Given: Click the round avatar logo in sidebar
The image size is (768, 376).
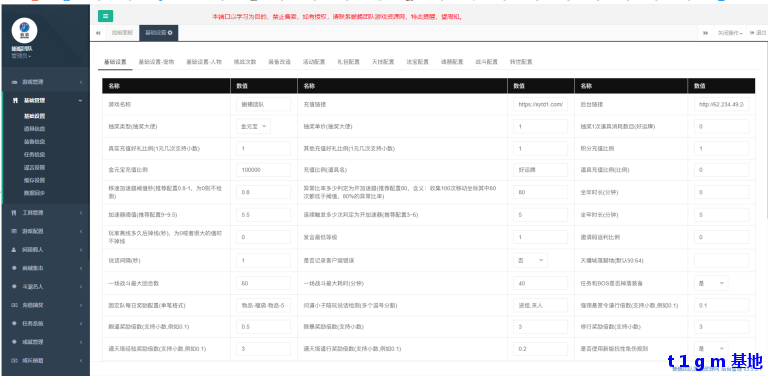Looking at the screenshot, I should (24, 30).
